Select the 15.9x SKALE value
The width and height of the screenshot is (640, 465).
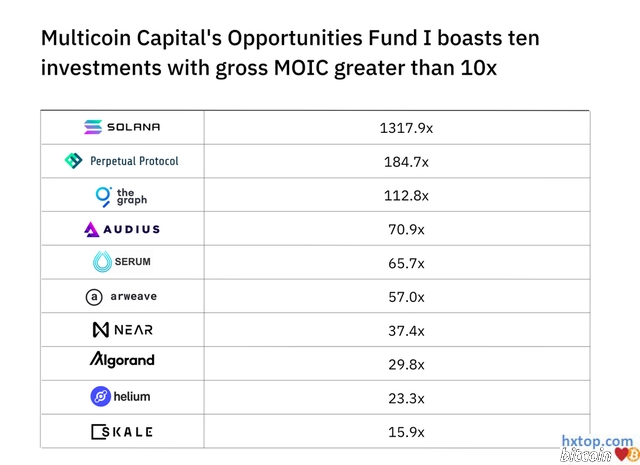pos(404,432)
